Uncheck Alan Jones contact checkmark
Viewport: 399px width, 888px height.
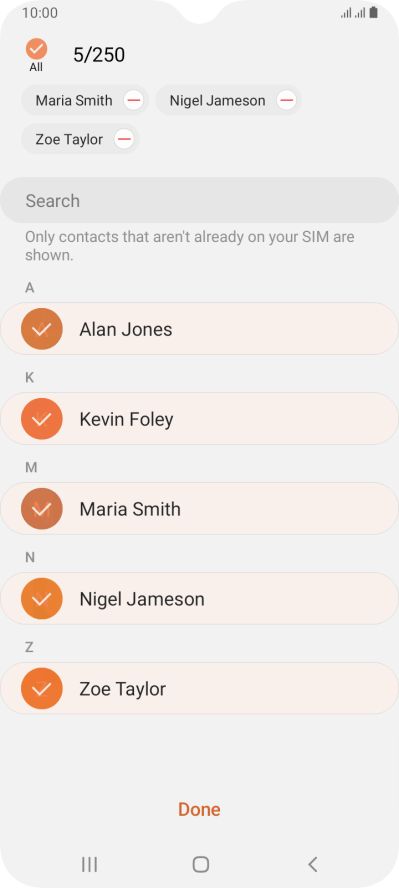[x=41, y=329]
